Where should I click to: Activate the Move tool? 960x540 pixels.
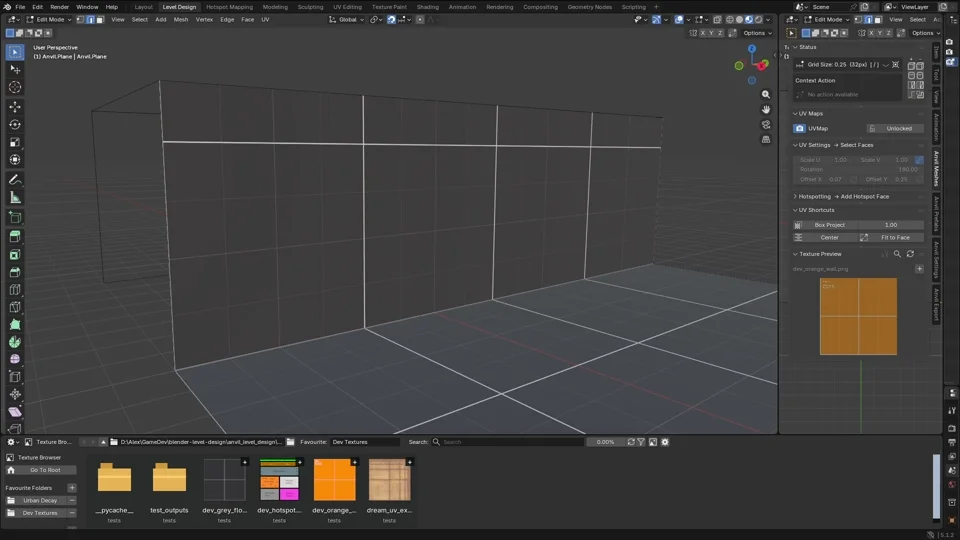click(x=15, y=107)
